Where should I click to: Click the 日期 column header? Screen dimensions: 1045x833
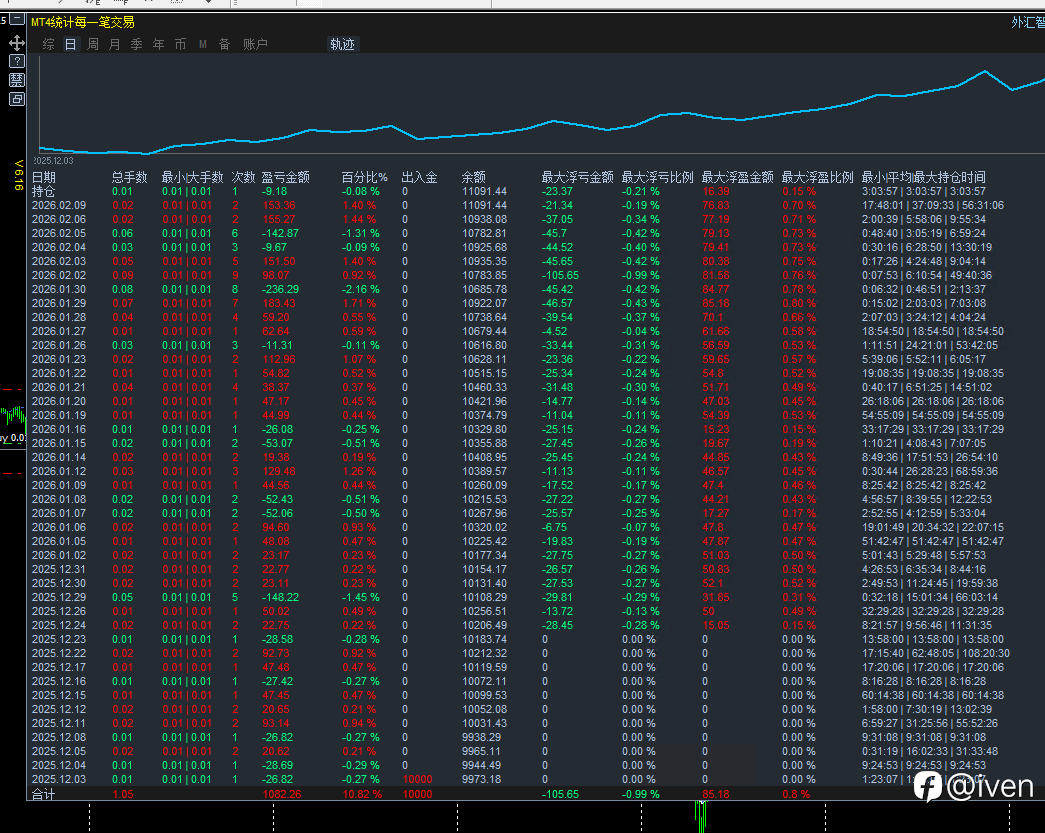(44, 177)
